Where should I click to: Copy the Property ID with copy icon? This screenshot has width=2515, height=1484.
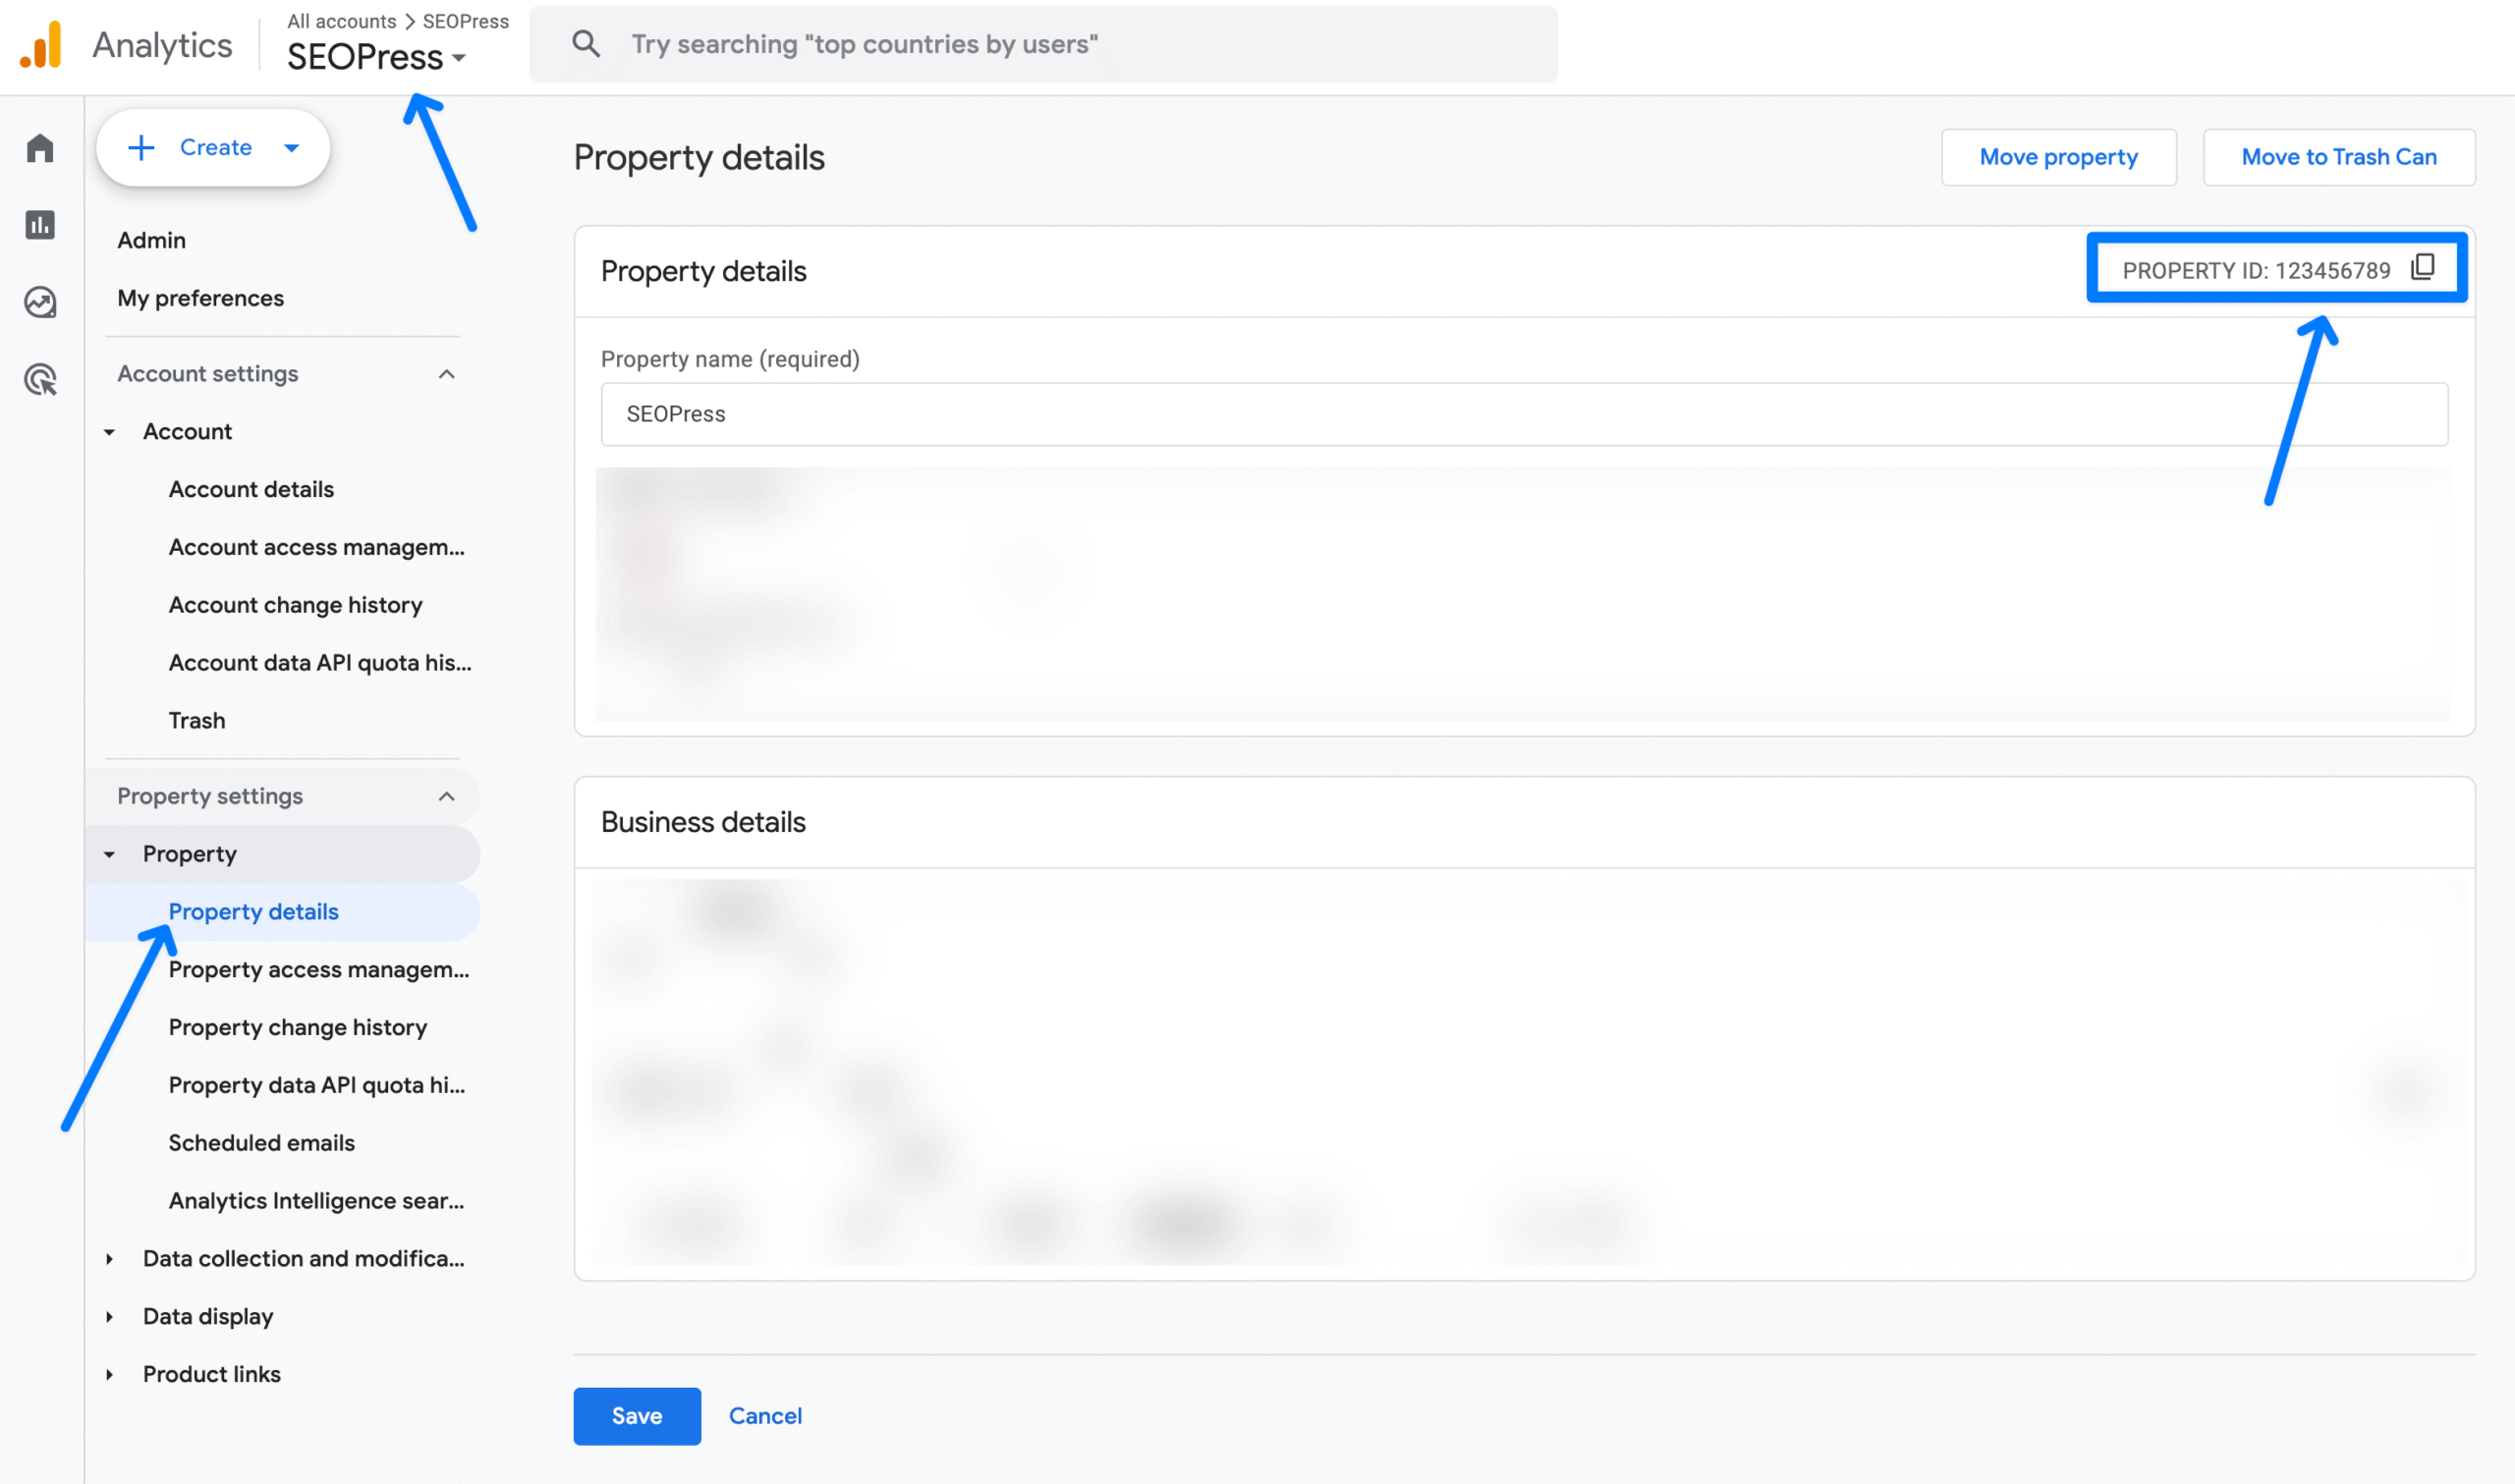(x=2423, y=267)
